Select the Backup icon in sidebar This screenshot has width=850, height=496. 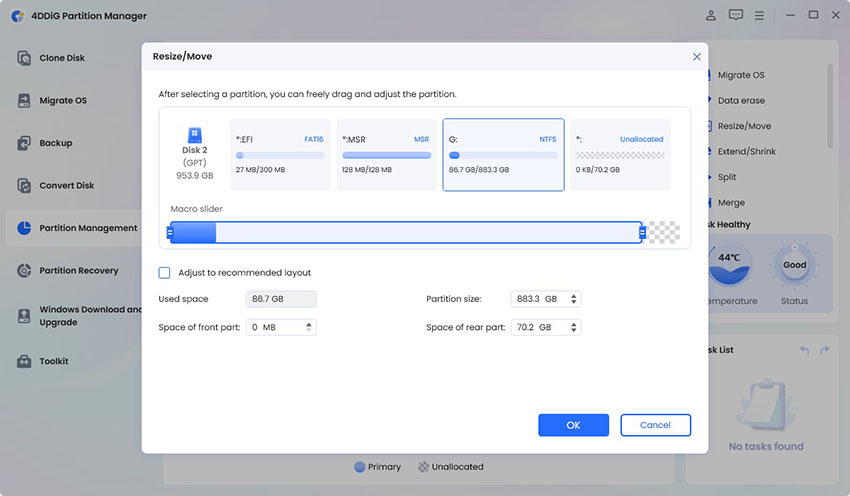(24, 143)
